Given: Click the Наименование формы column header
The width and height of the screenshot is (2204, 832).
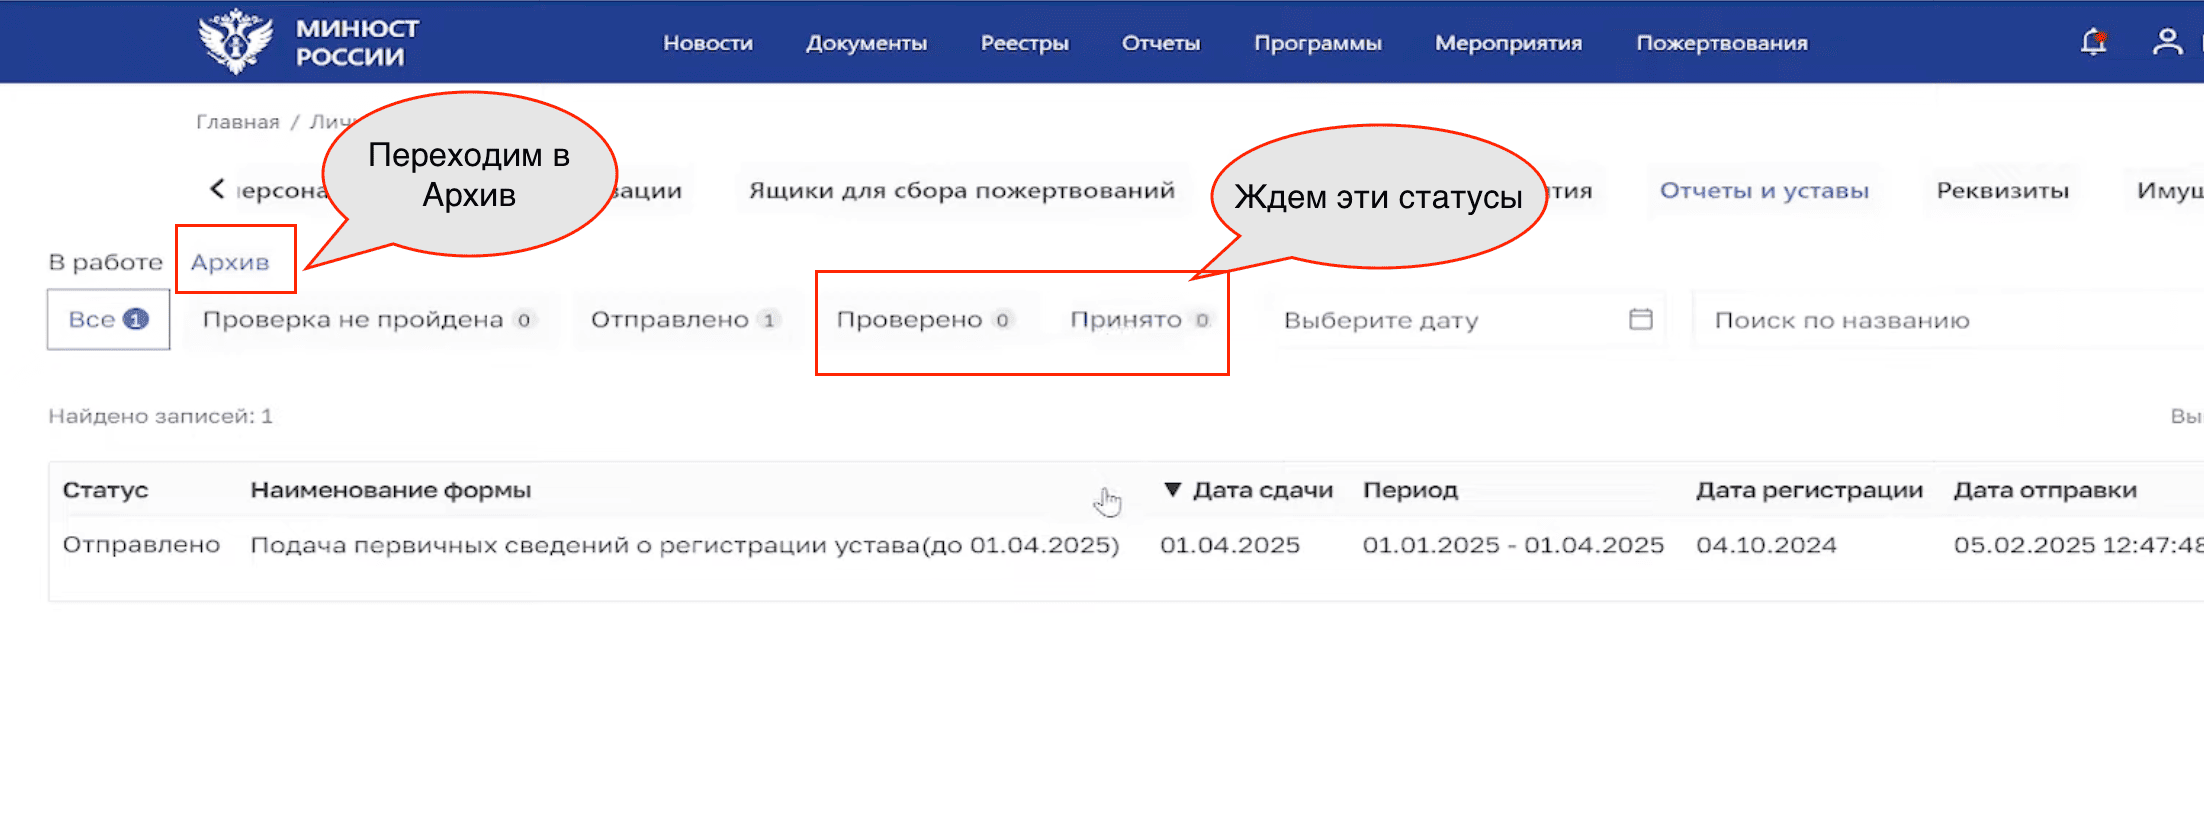Looking at the screenshot, I should click(391, 490).
